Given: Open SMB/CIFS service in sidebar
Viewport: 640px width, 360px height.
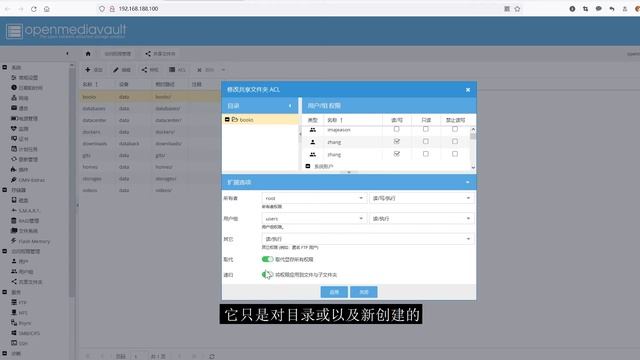Looking at the screenshot, I should pyautogui.click(x=25, y=333).
